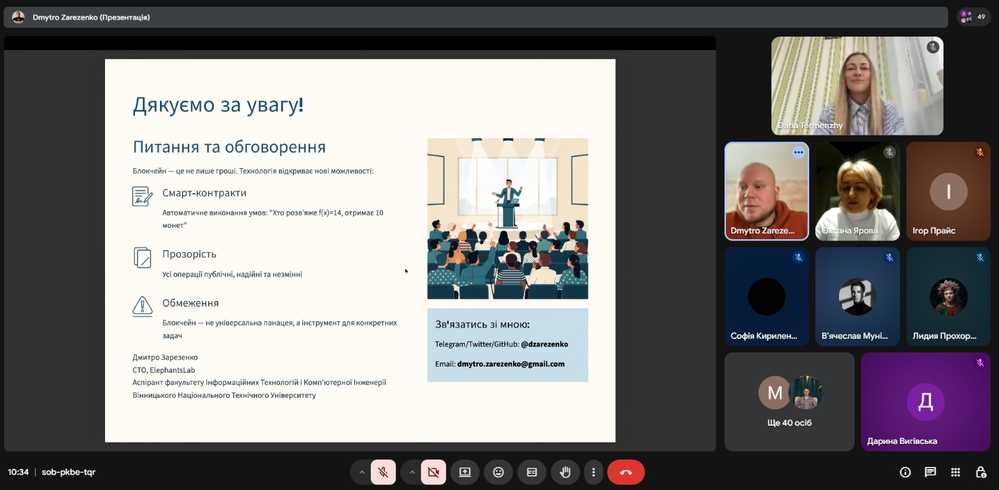Click the red leave call button

(626, 472)
